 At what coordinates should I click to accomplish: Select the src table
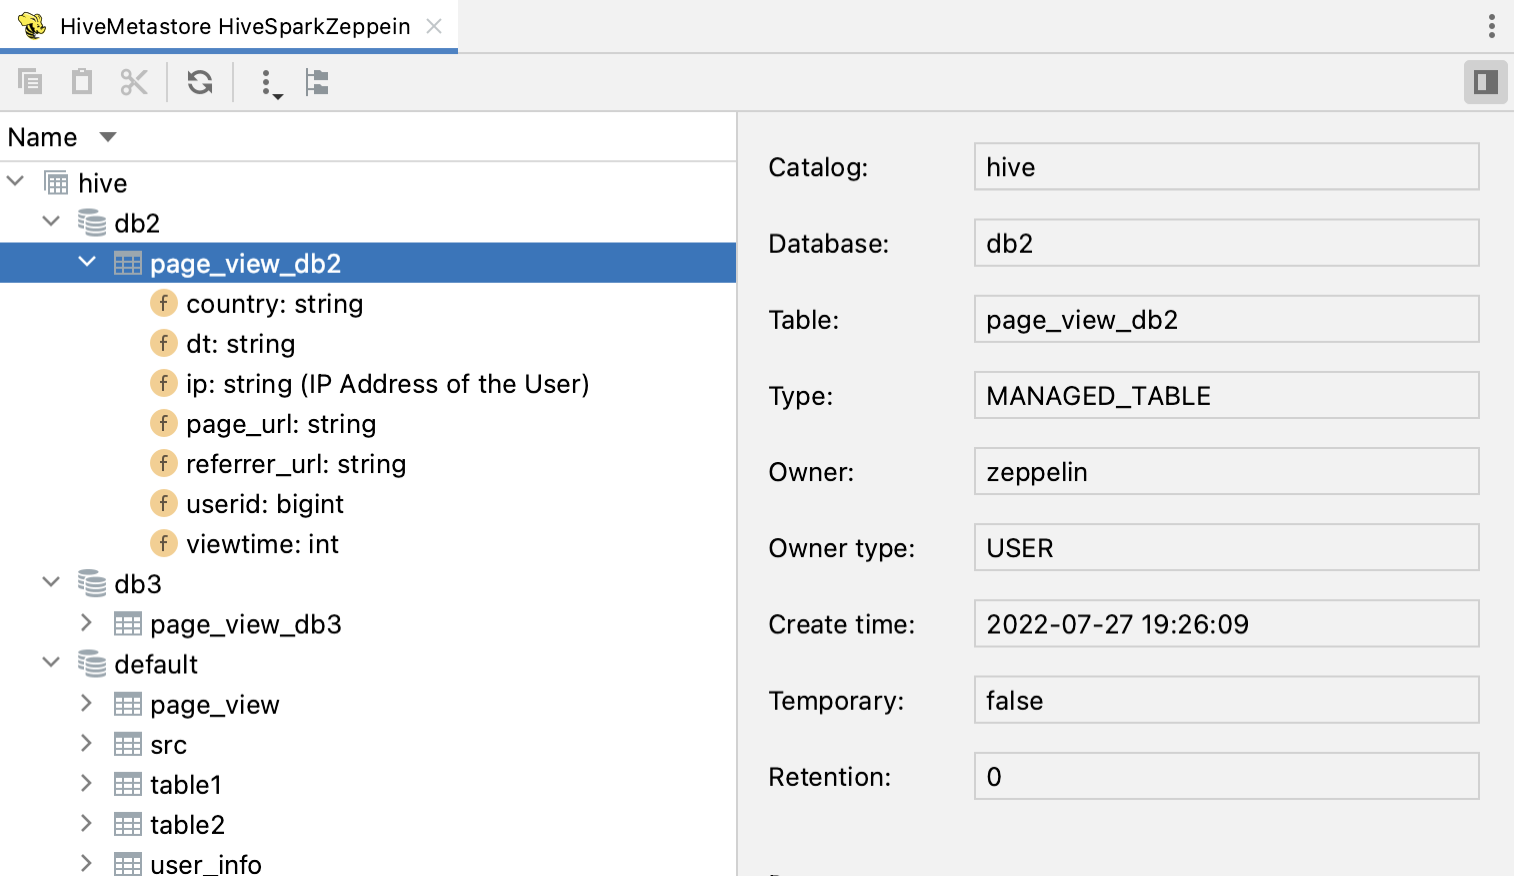click(x=168, y=745)
